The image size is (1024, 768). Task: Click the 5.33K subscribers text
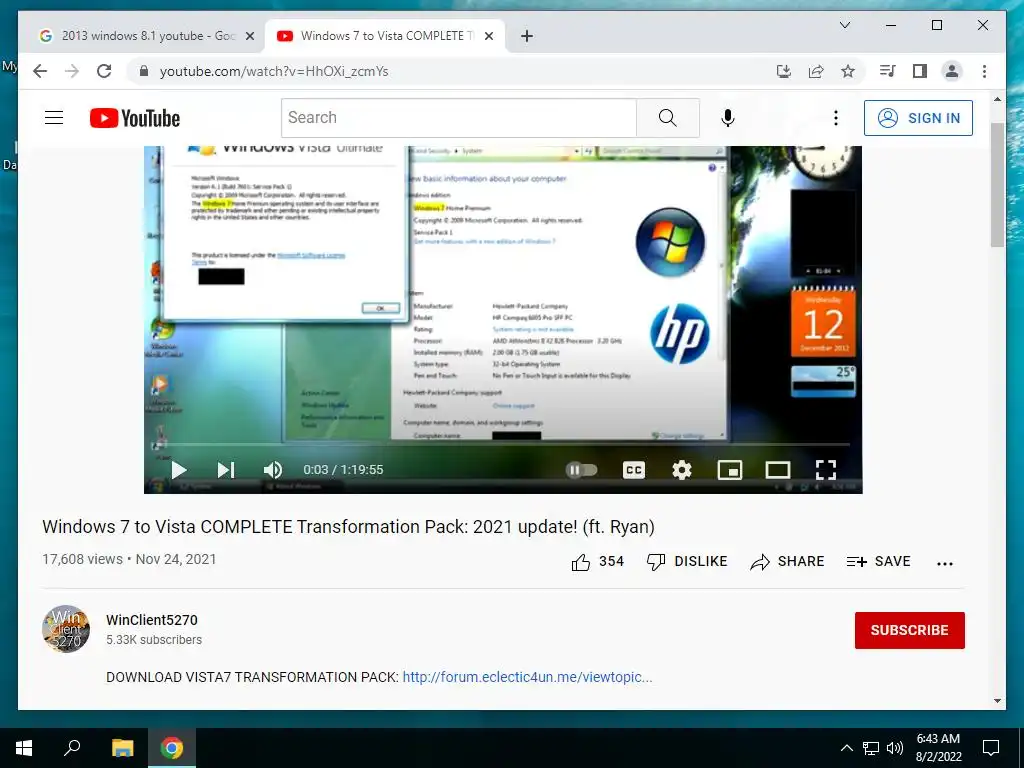[x=153, y=640]
